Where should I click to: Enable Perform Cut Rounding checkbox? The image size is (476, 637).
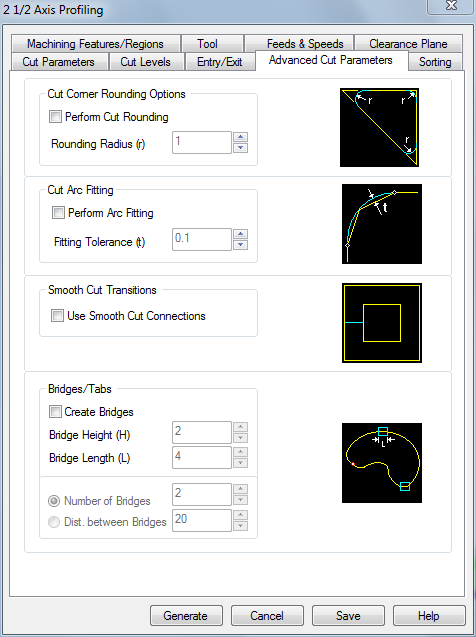click(x=55, y=117)
